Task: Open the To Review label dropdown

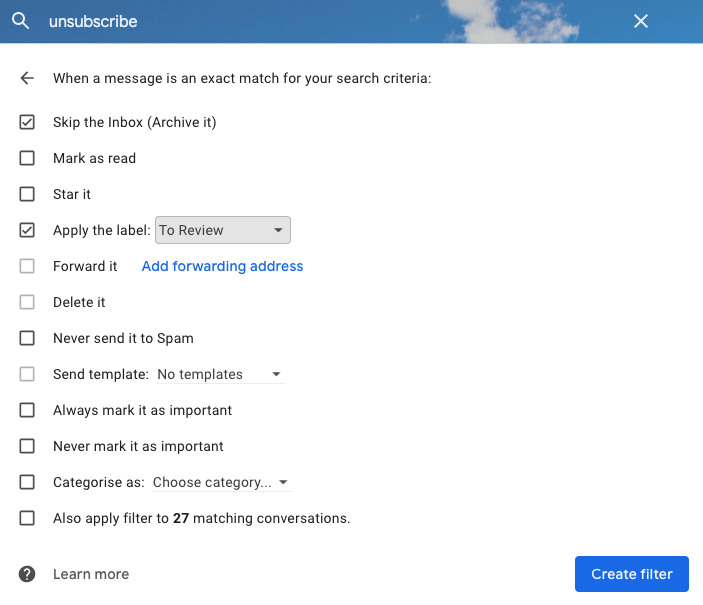Action: (x=222, y=230)
